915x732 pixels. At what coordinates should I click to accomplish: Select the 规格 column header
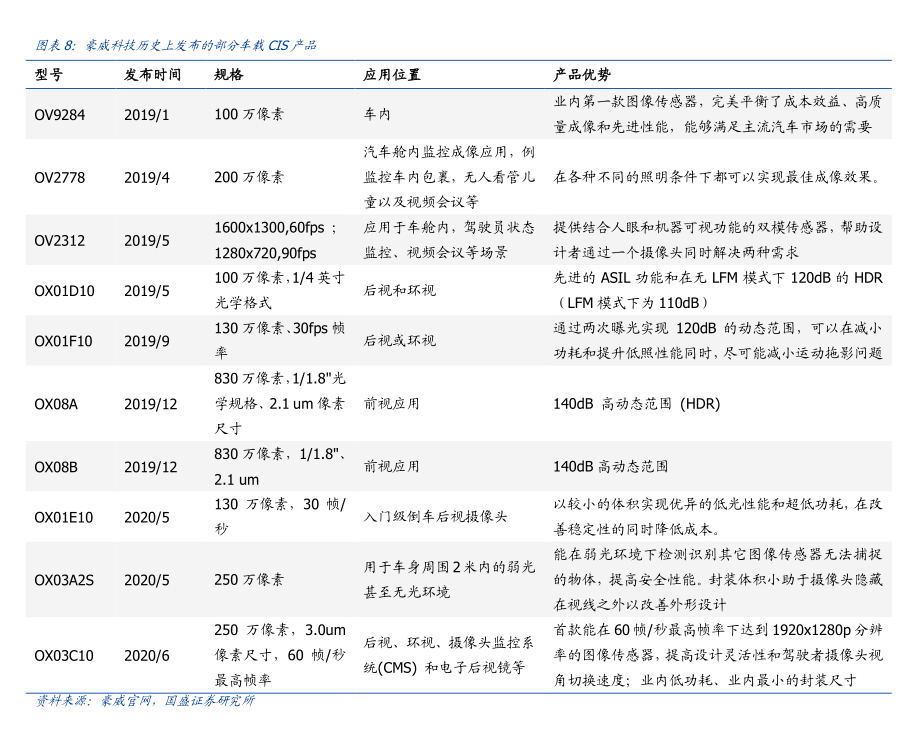pos(229,75)
